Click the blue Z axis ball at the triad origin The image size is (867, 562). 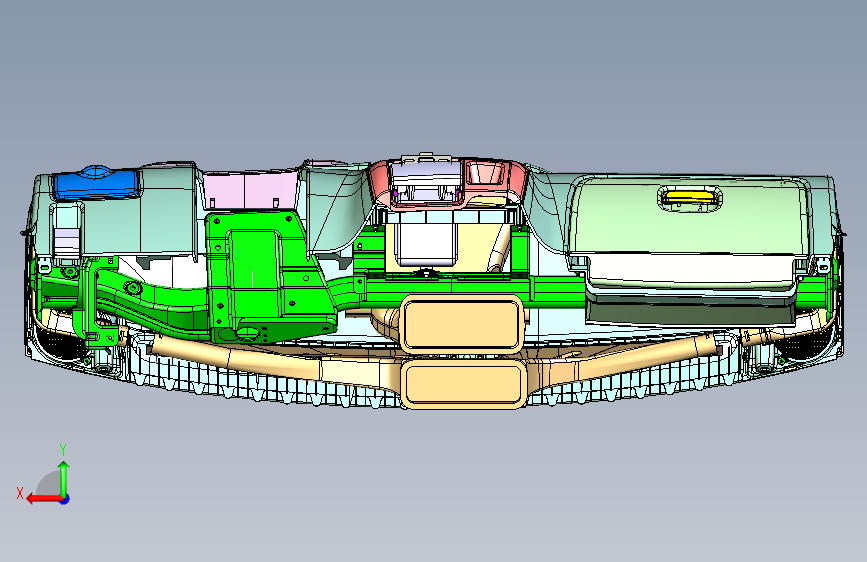pos(65,499)
